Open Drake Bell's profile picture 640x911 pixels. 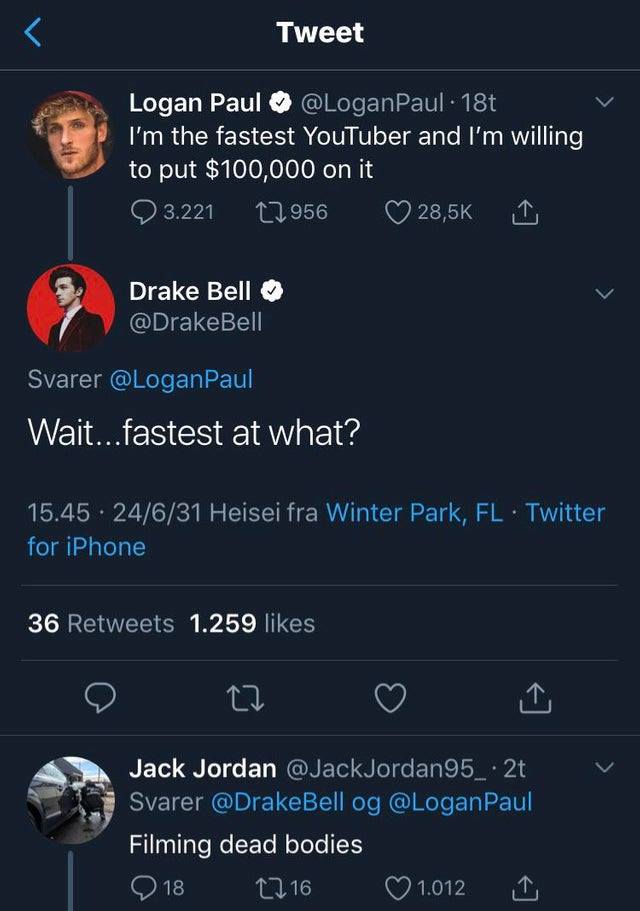point(71,308)
